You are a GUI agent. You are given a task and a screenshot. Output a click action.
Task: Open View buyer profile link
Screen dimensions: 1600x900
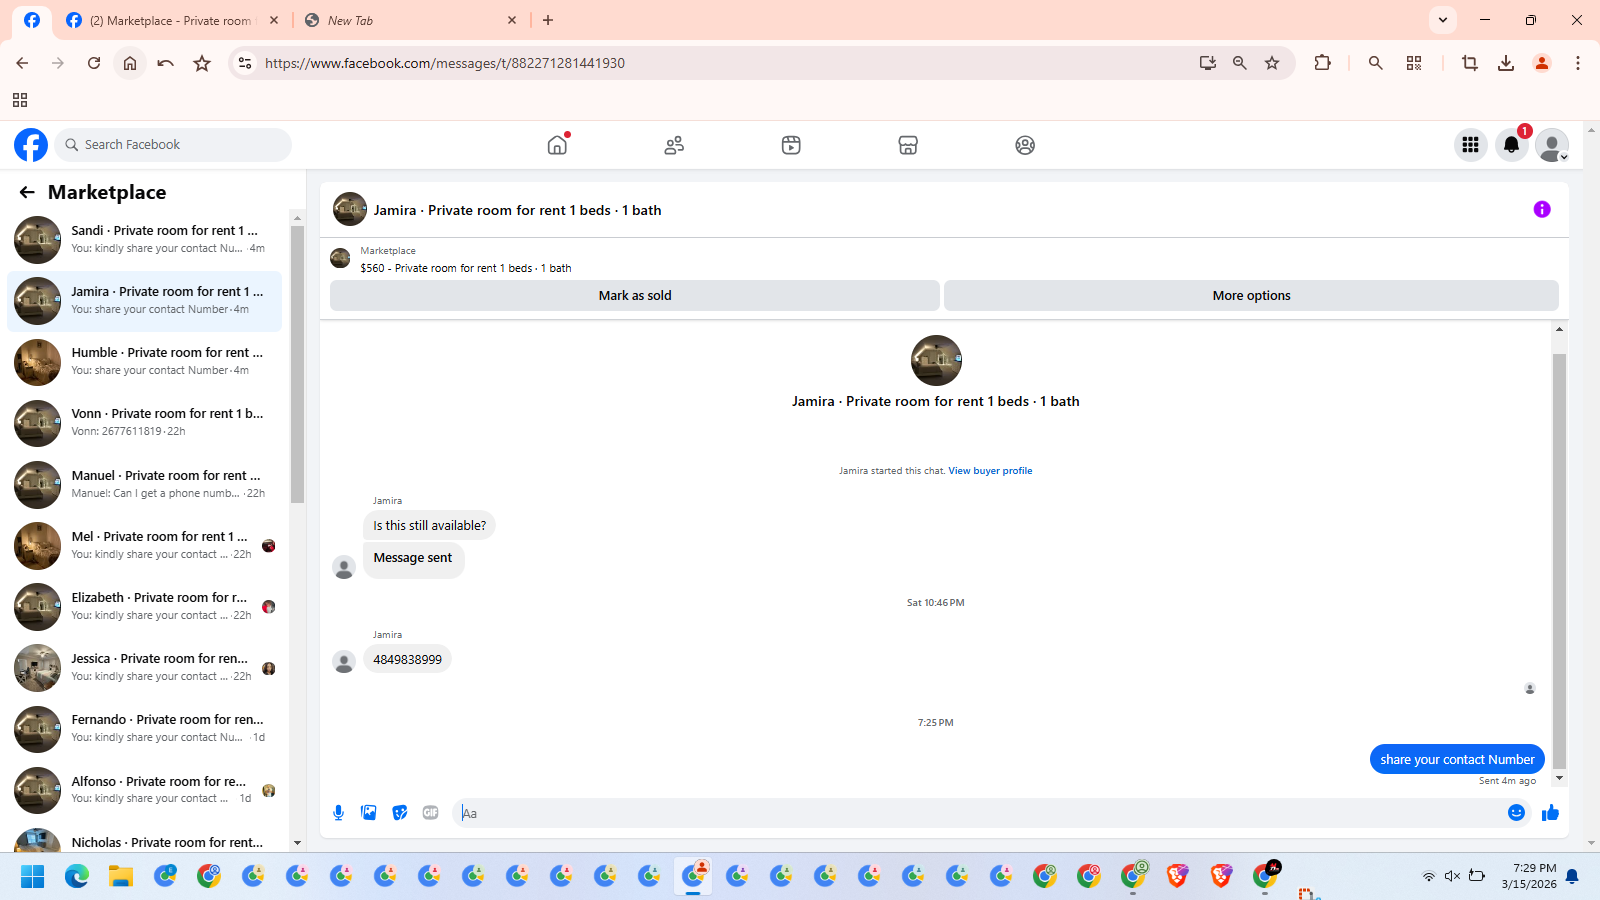pyautogui.click(x=990, y=471)
